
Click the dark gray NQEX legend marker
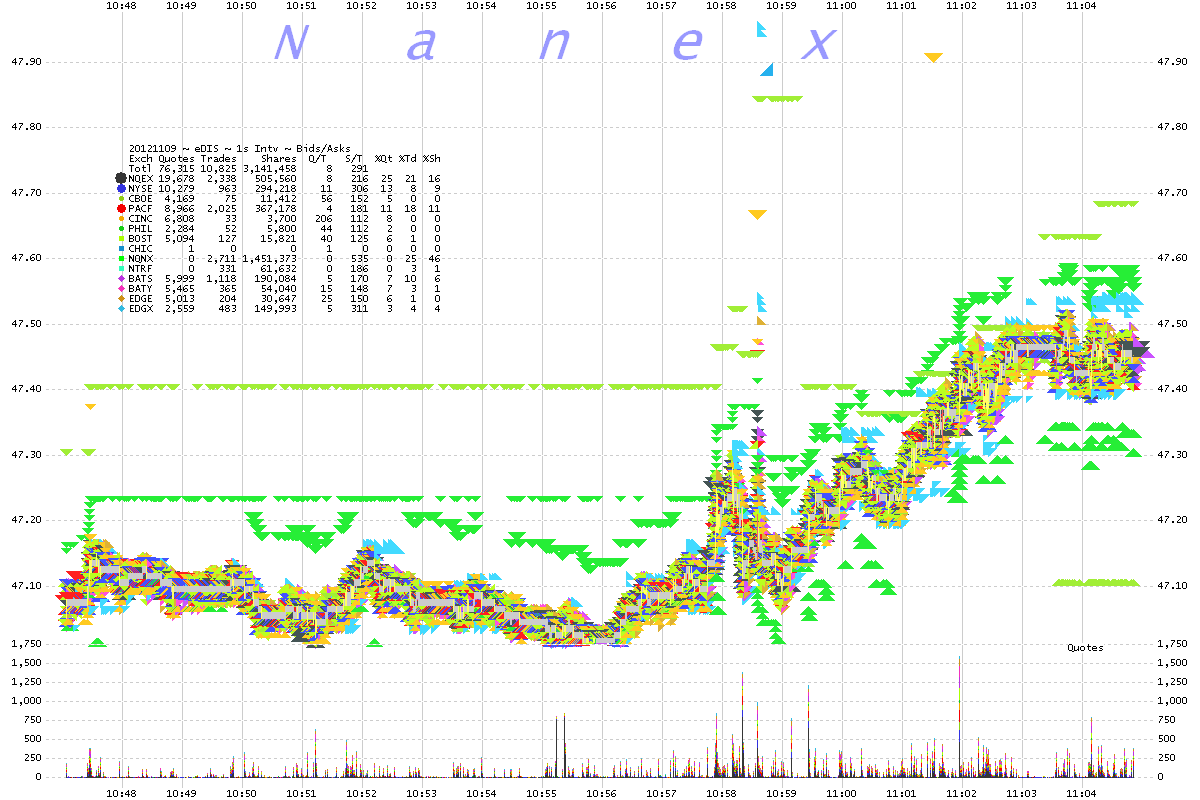tap(121, 178)
